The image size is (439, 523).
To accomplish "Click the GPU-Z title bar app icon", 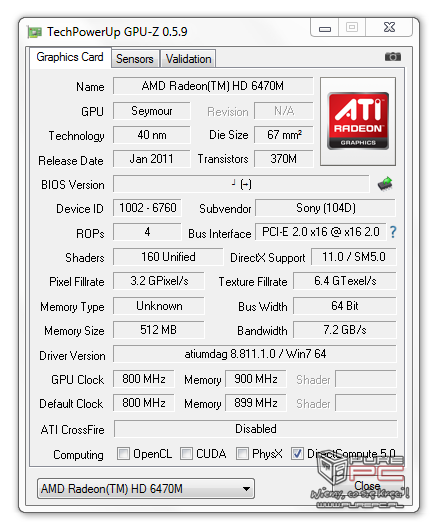I will coord(34,32).
